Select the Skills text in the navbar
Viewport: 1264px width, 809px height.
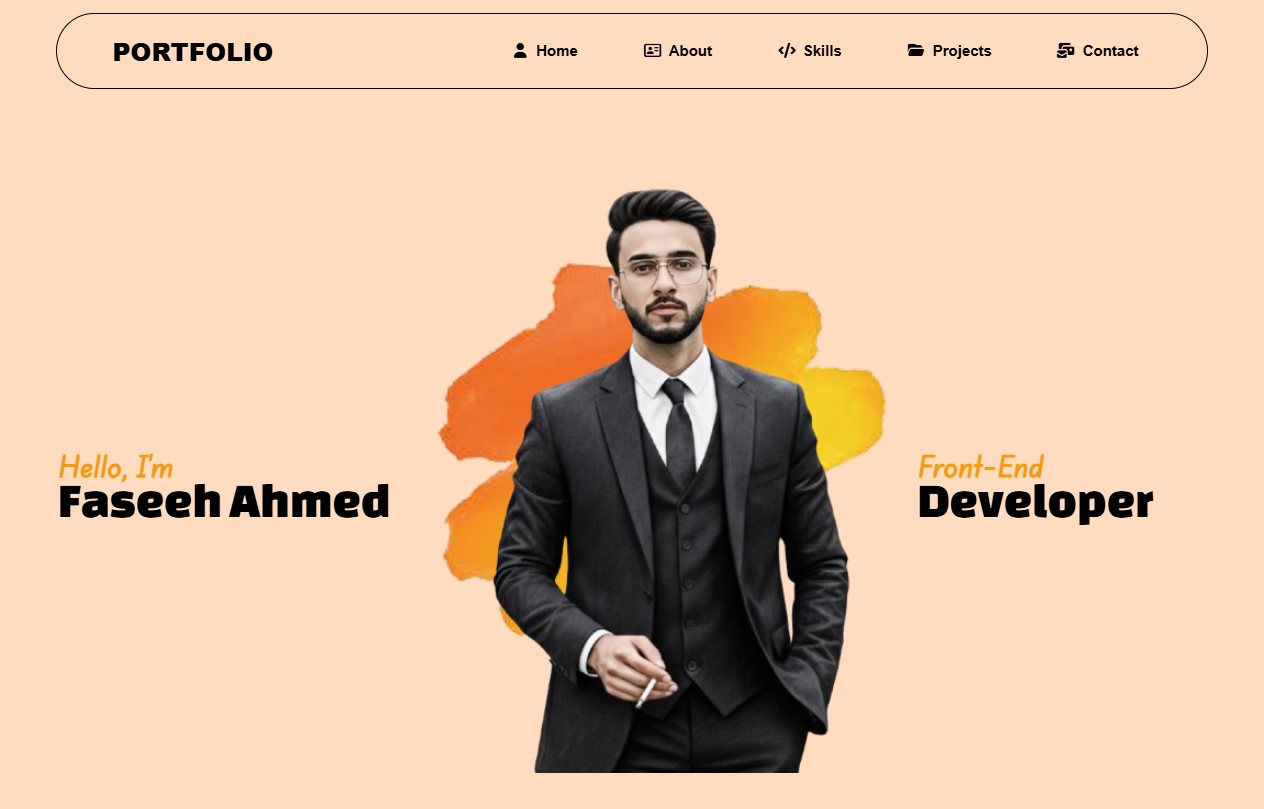point(822,51)
